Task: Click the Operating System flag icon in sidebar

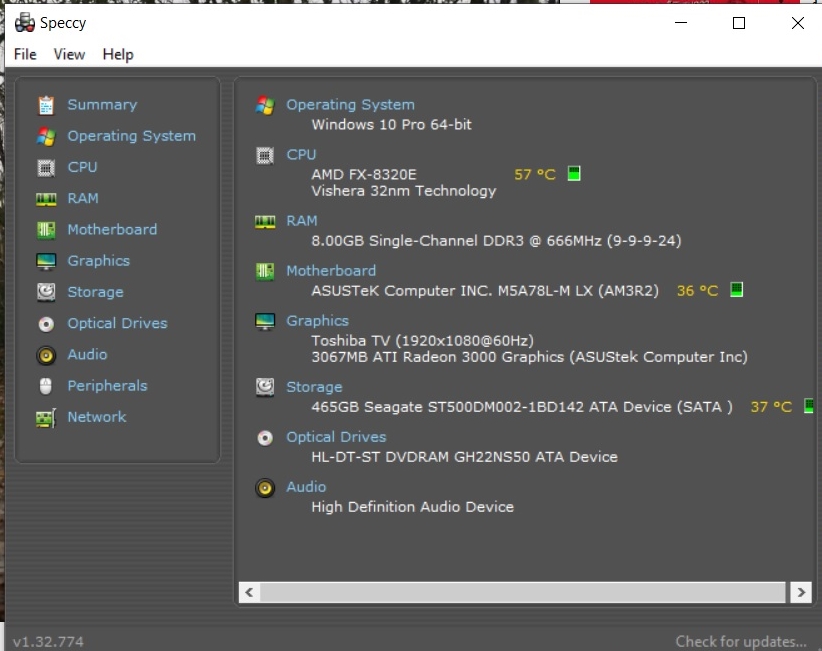Action: point(46,136)
